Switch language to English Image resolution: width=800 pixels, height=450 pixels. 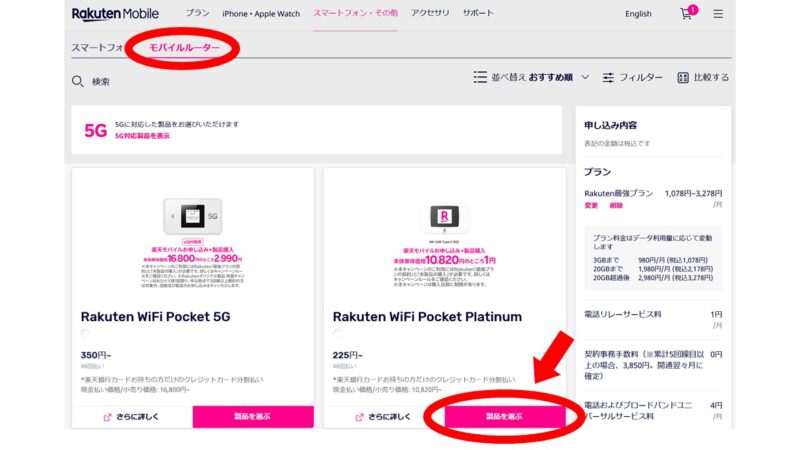point(638,14)
